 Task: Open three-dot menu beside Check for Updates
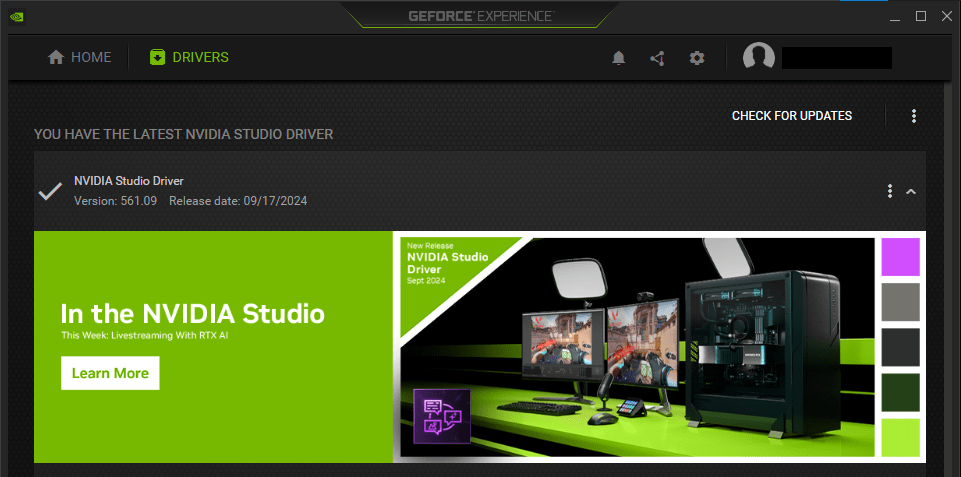pos(914,116)
